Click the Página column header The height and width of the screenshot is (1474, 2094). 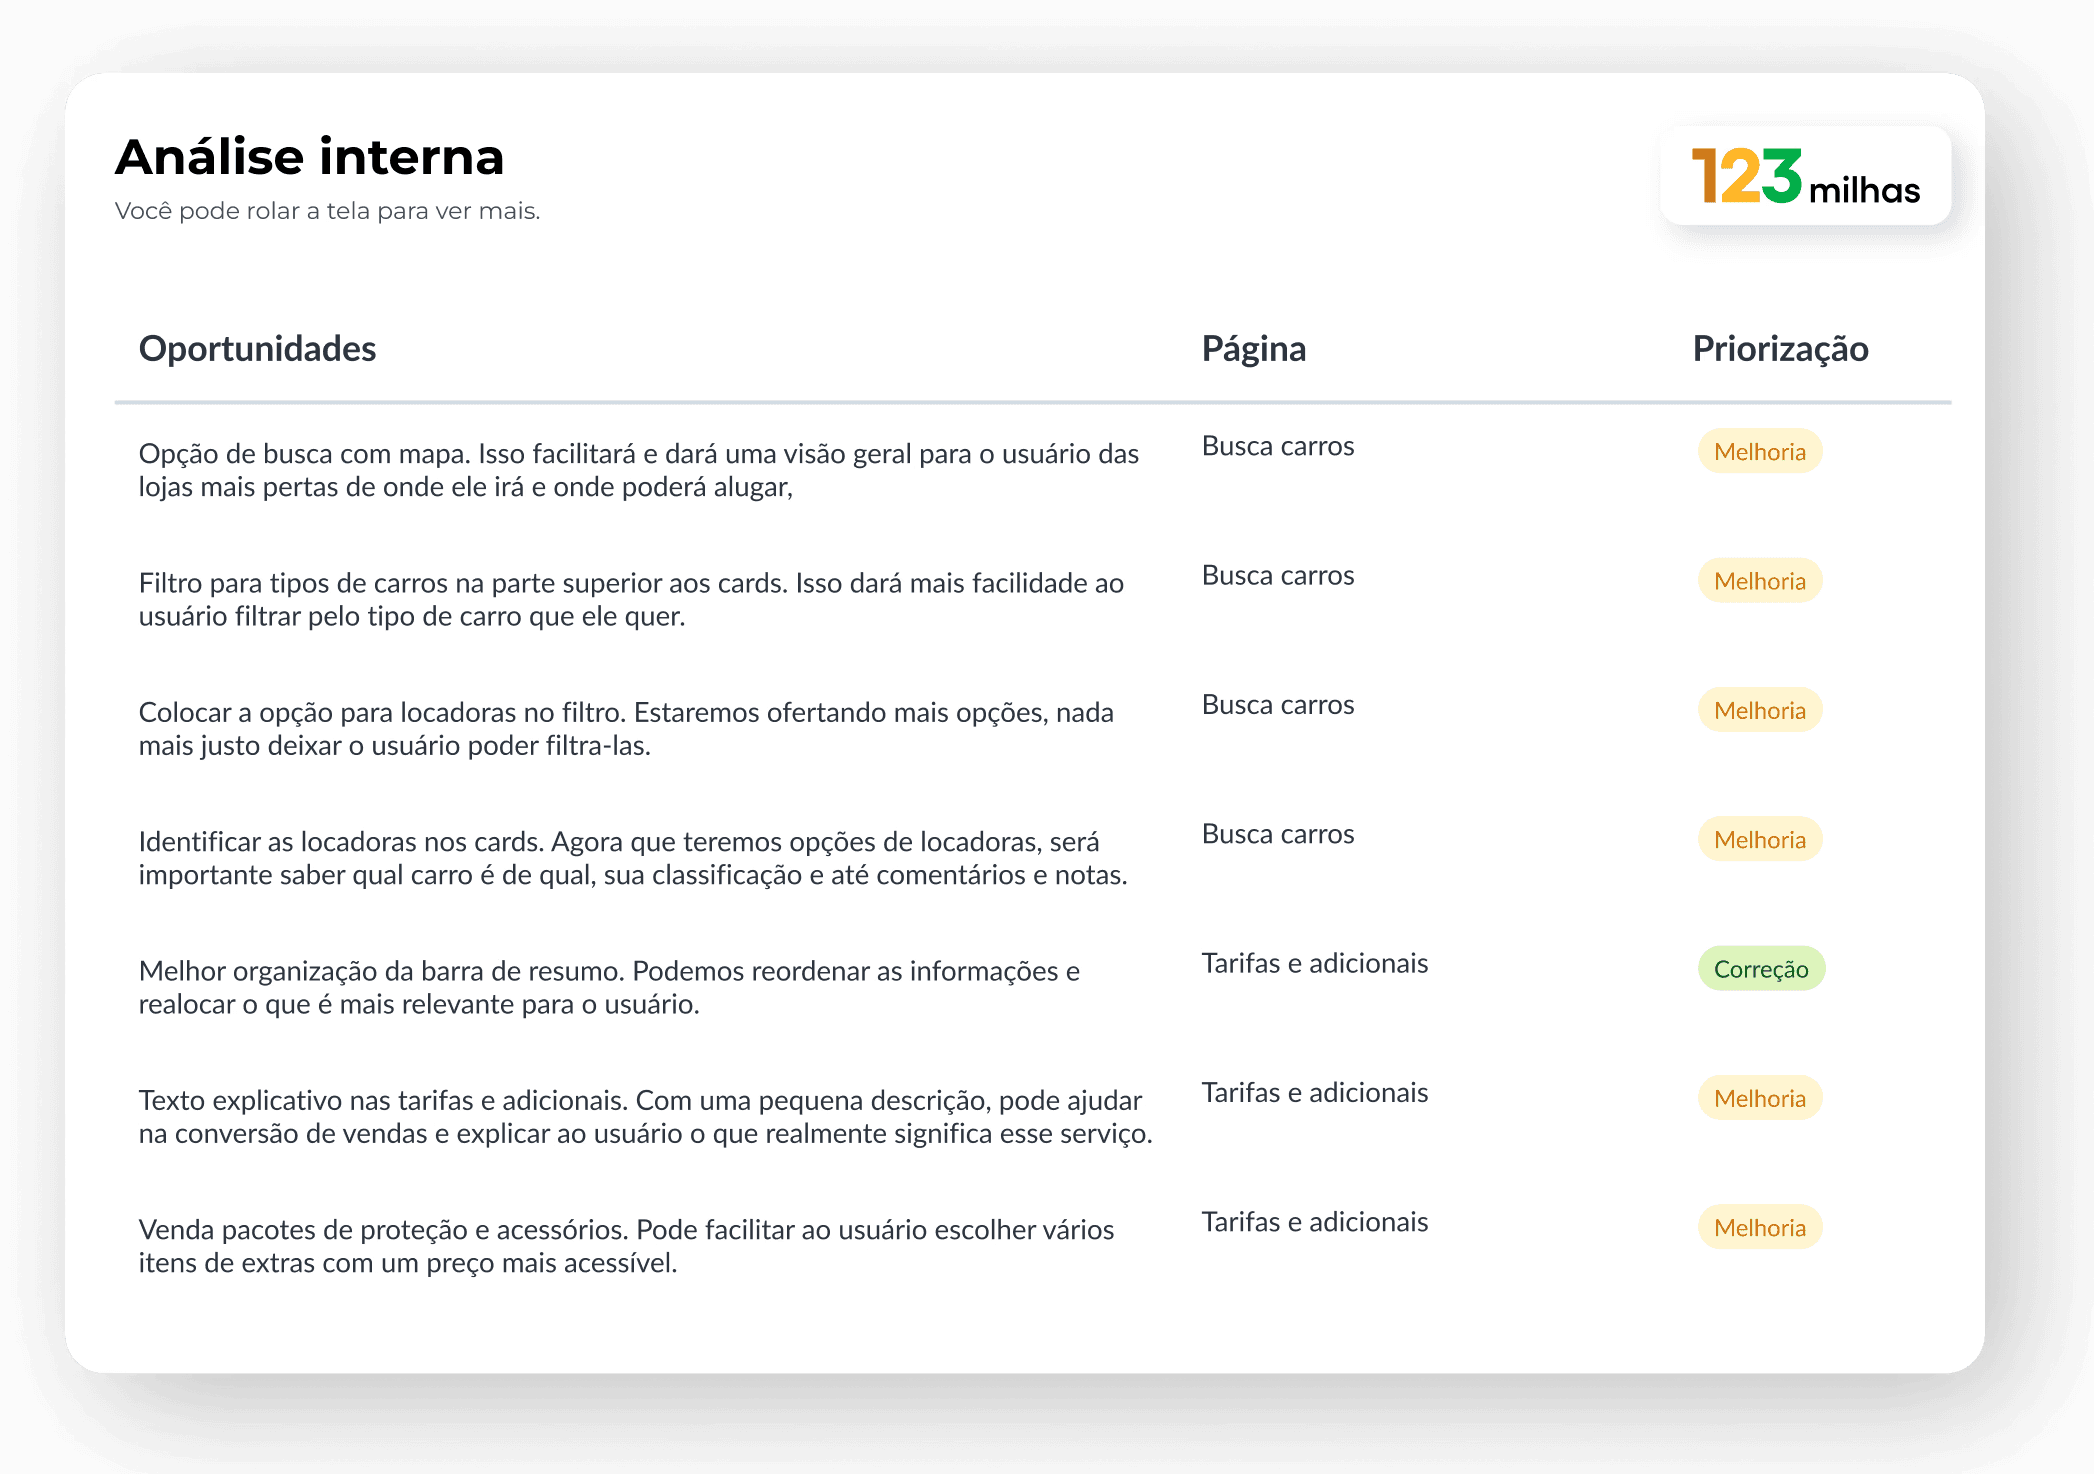pos(1253,349)
